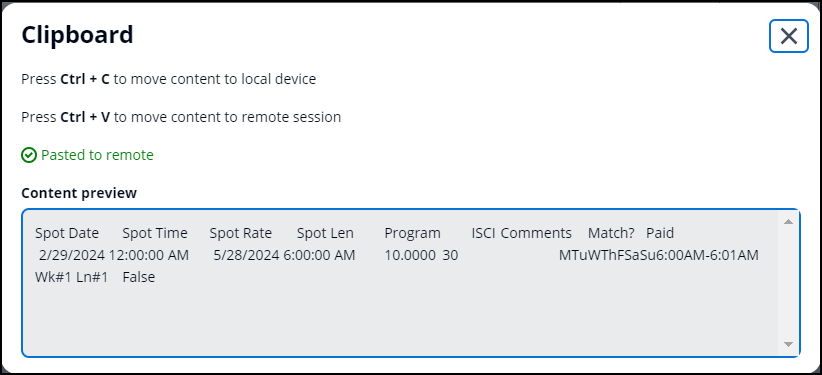Click the Content preview scrollbar track
Viewport: 822px width, 375px height.
pos(787,283)
